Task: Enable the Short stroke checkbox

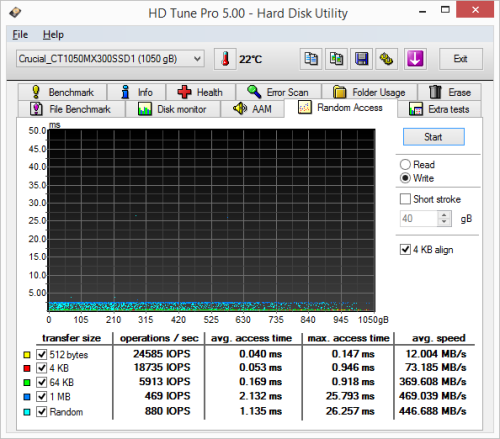Action: coord(405,199)
